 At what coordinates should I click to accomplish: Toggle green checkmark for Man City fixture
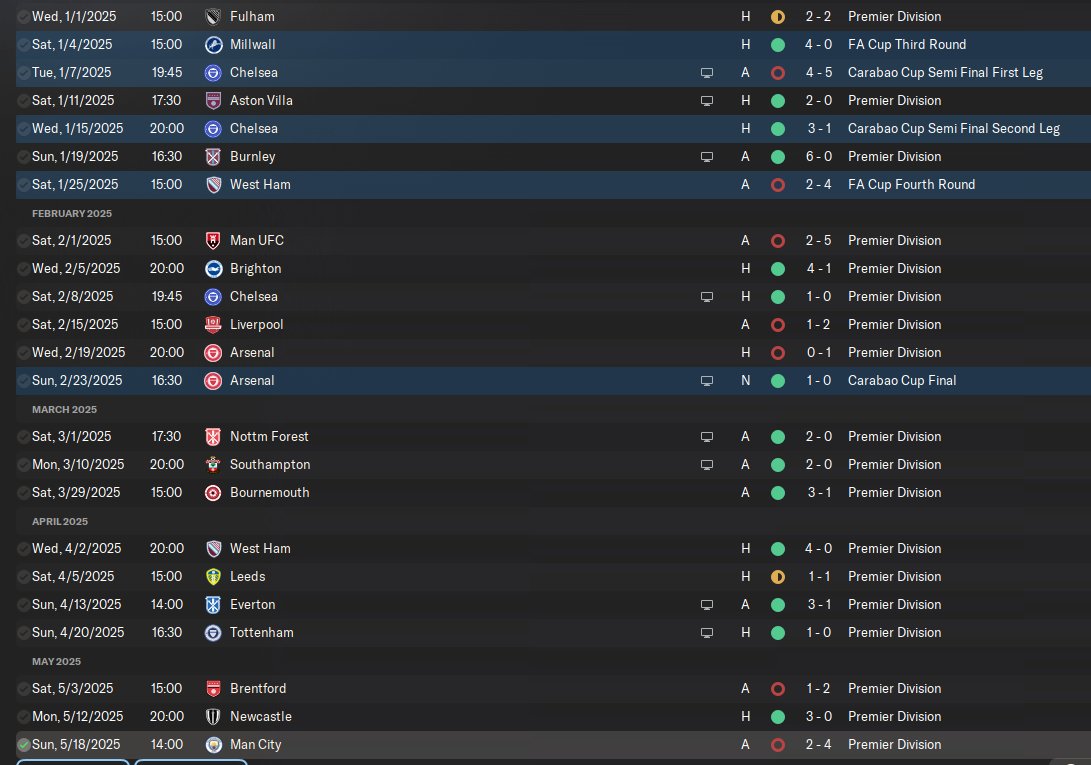click(x=23, y=745)
